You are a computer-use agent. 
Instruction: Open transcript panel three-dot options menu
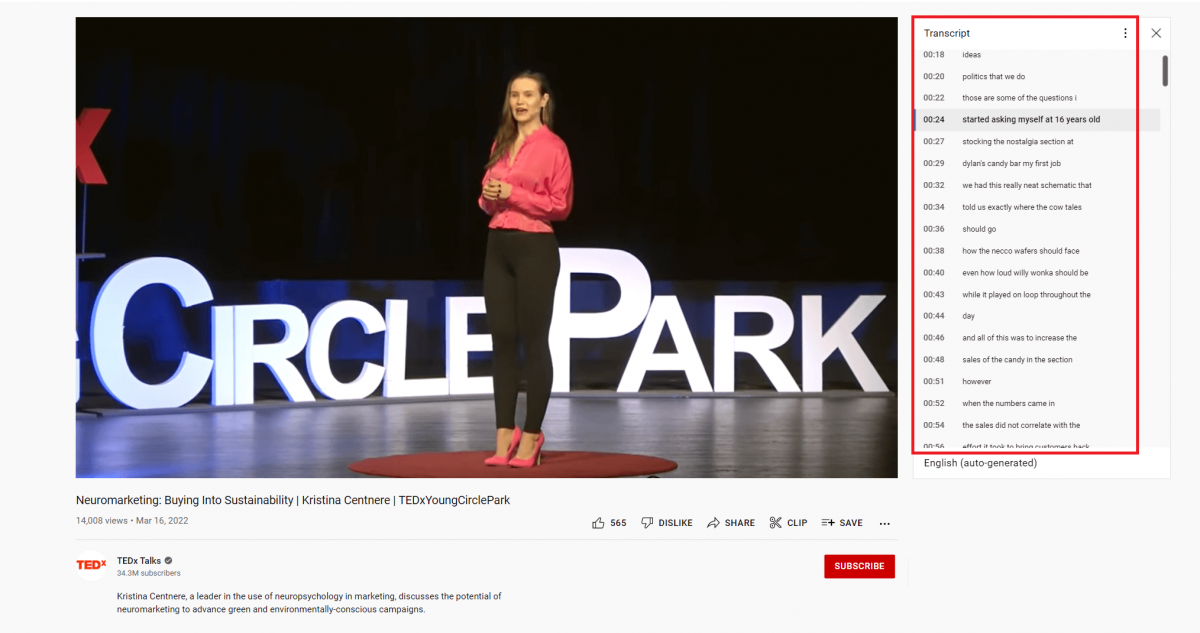tap(1125, 33)
